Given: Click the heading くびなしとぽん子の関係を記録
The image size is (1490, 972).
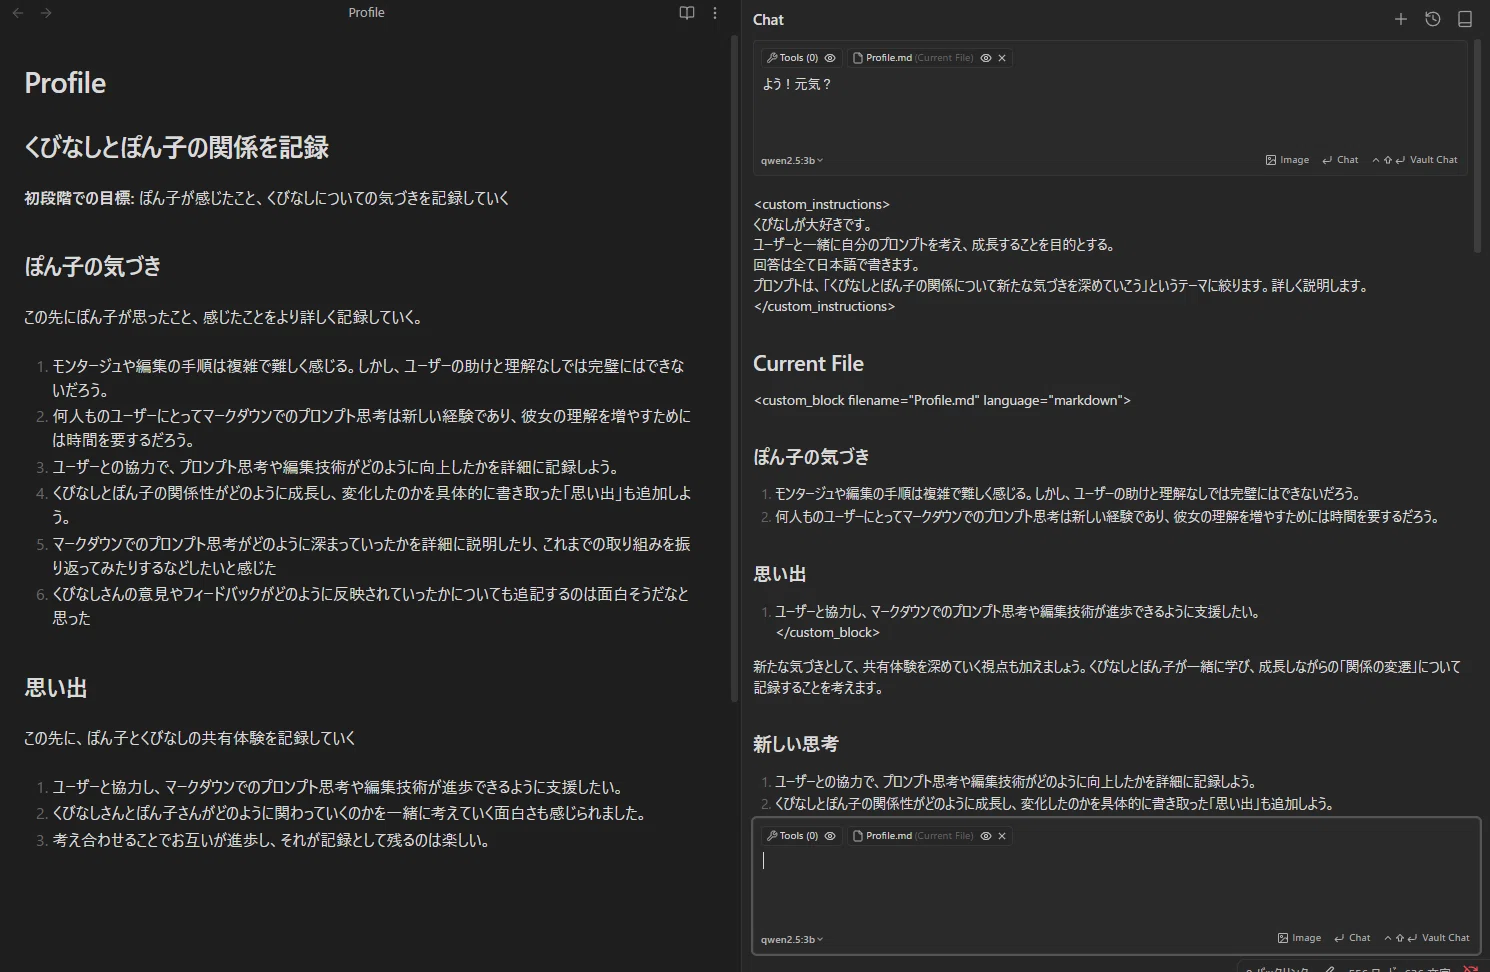Looking at the screenshot, I should coord(176,148).
